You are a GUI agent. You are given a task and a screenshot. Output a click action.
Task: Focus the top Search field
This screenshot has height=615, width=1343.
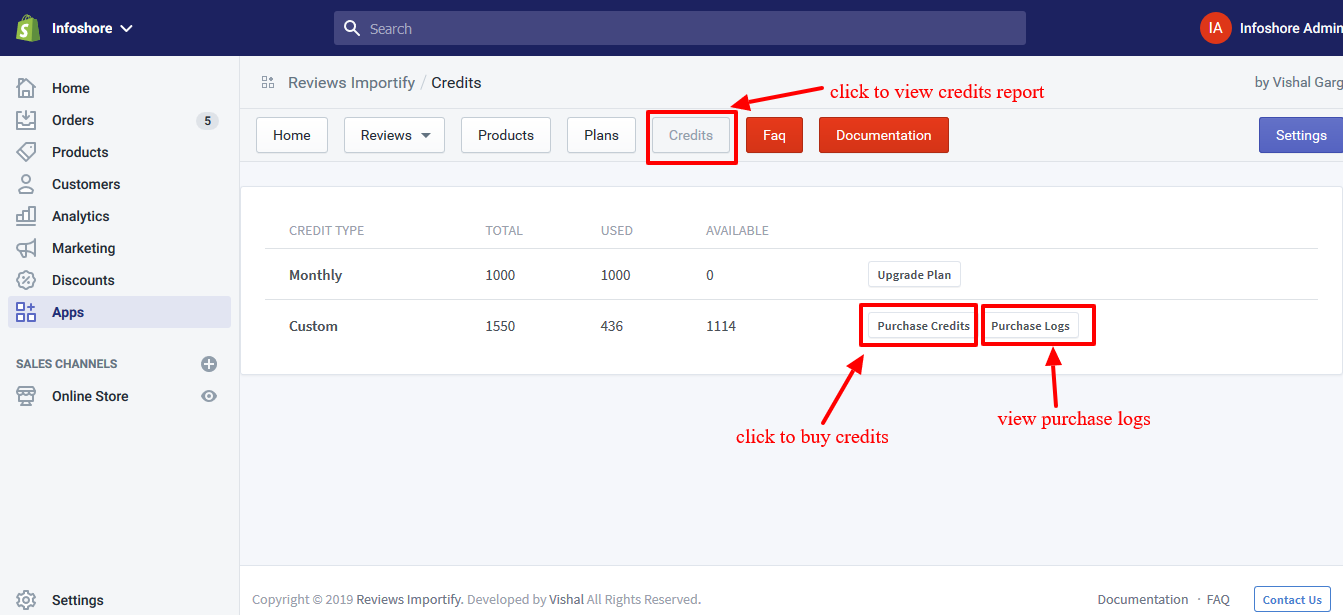point(680,28)
